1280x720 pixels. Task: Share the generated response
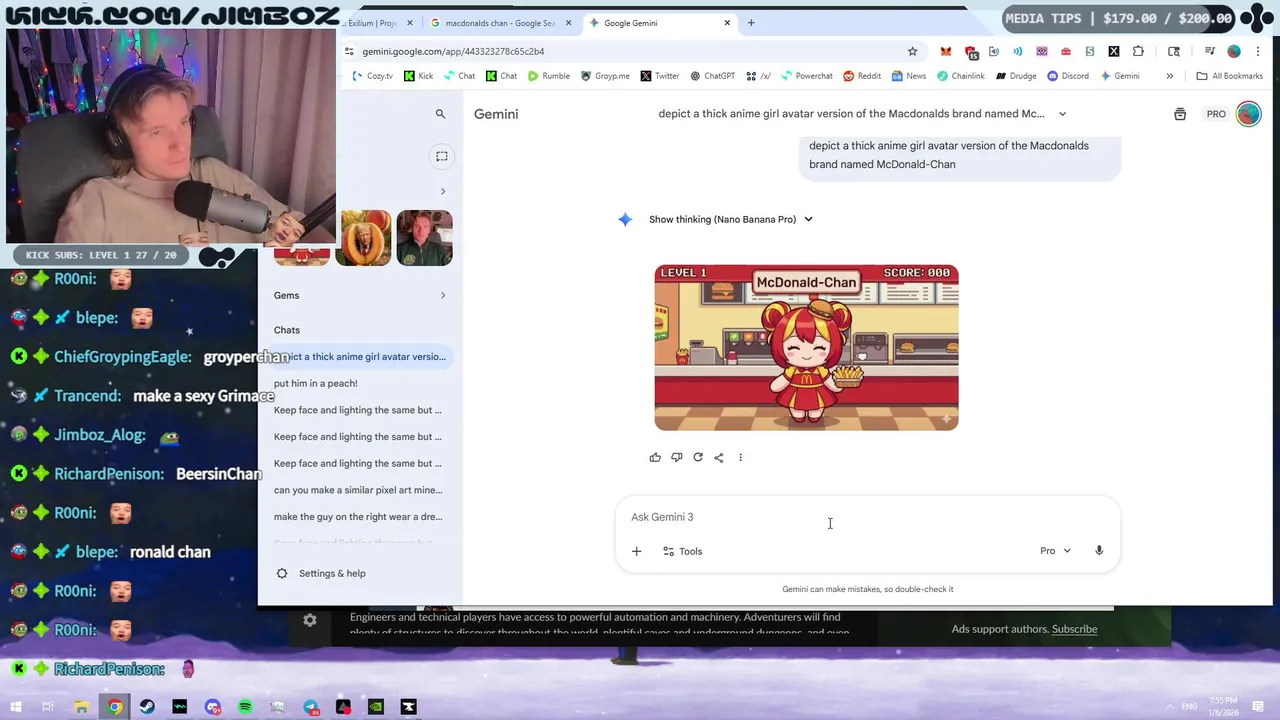point(719,457)
